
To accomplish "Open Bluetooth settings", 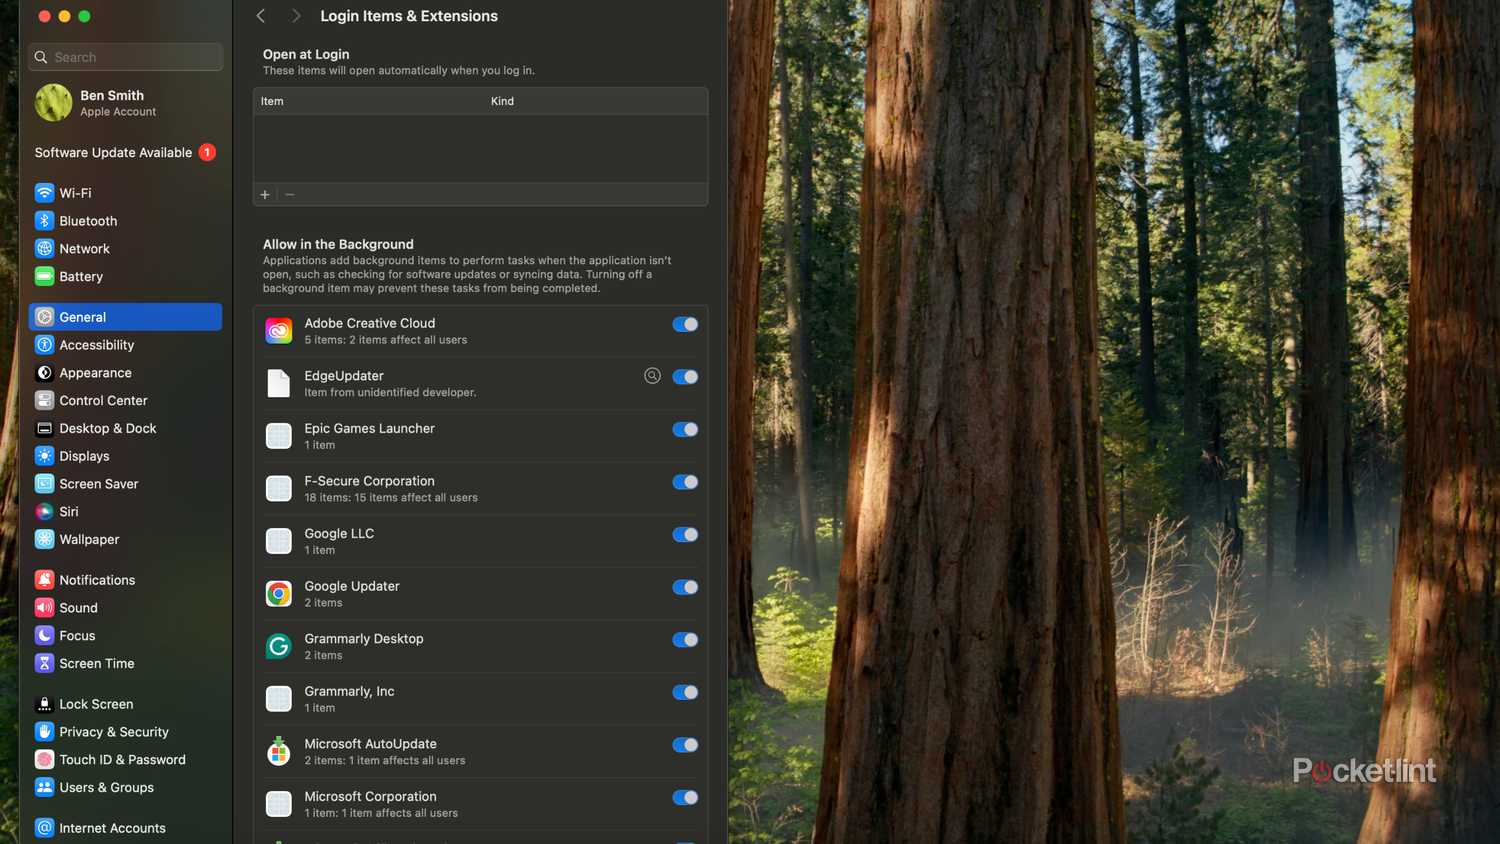I will pos(125,221).
